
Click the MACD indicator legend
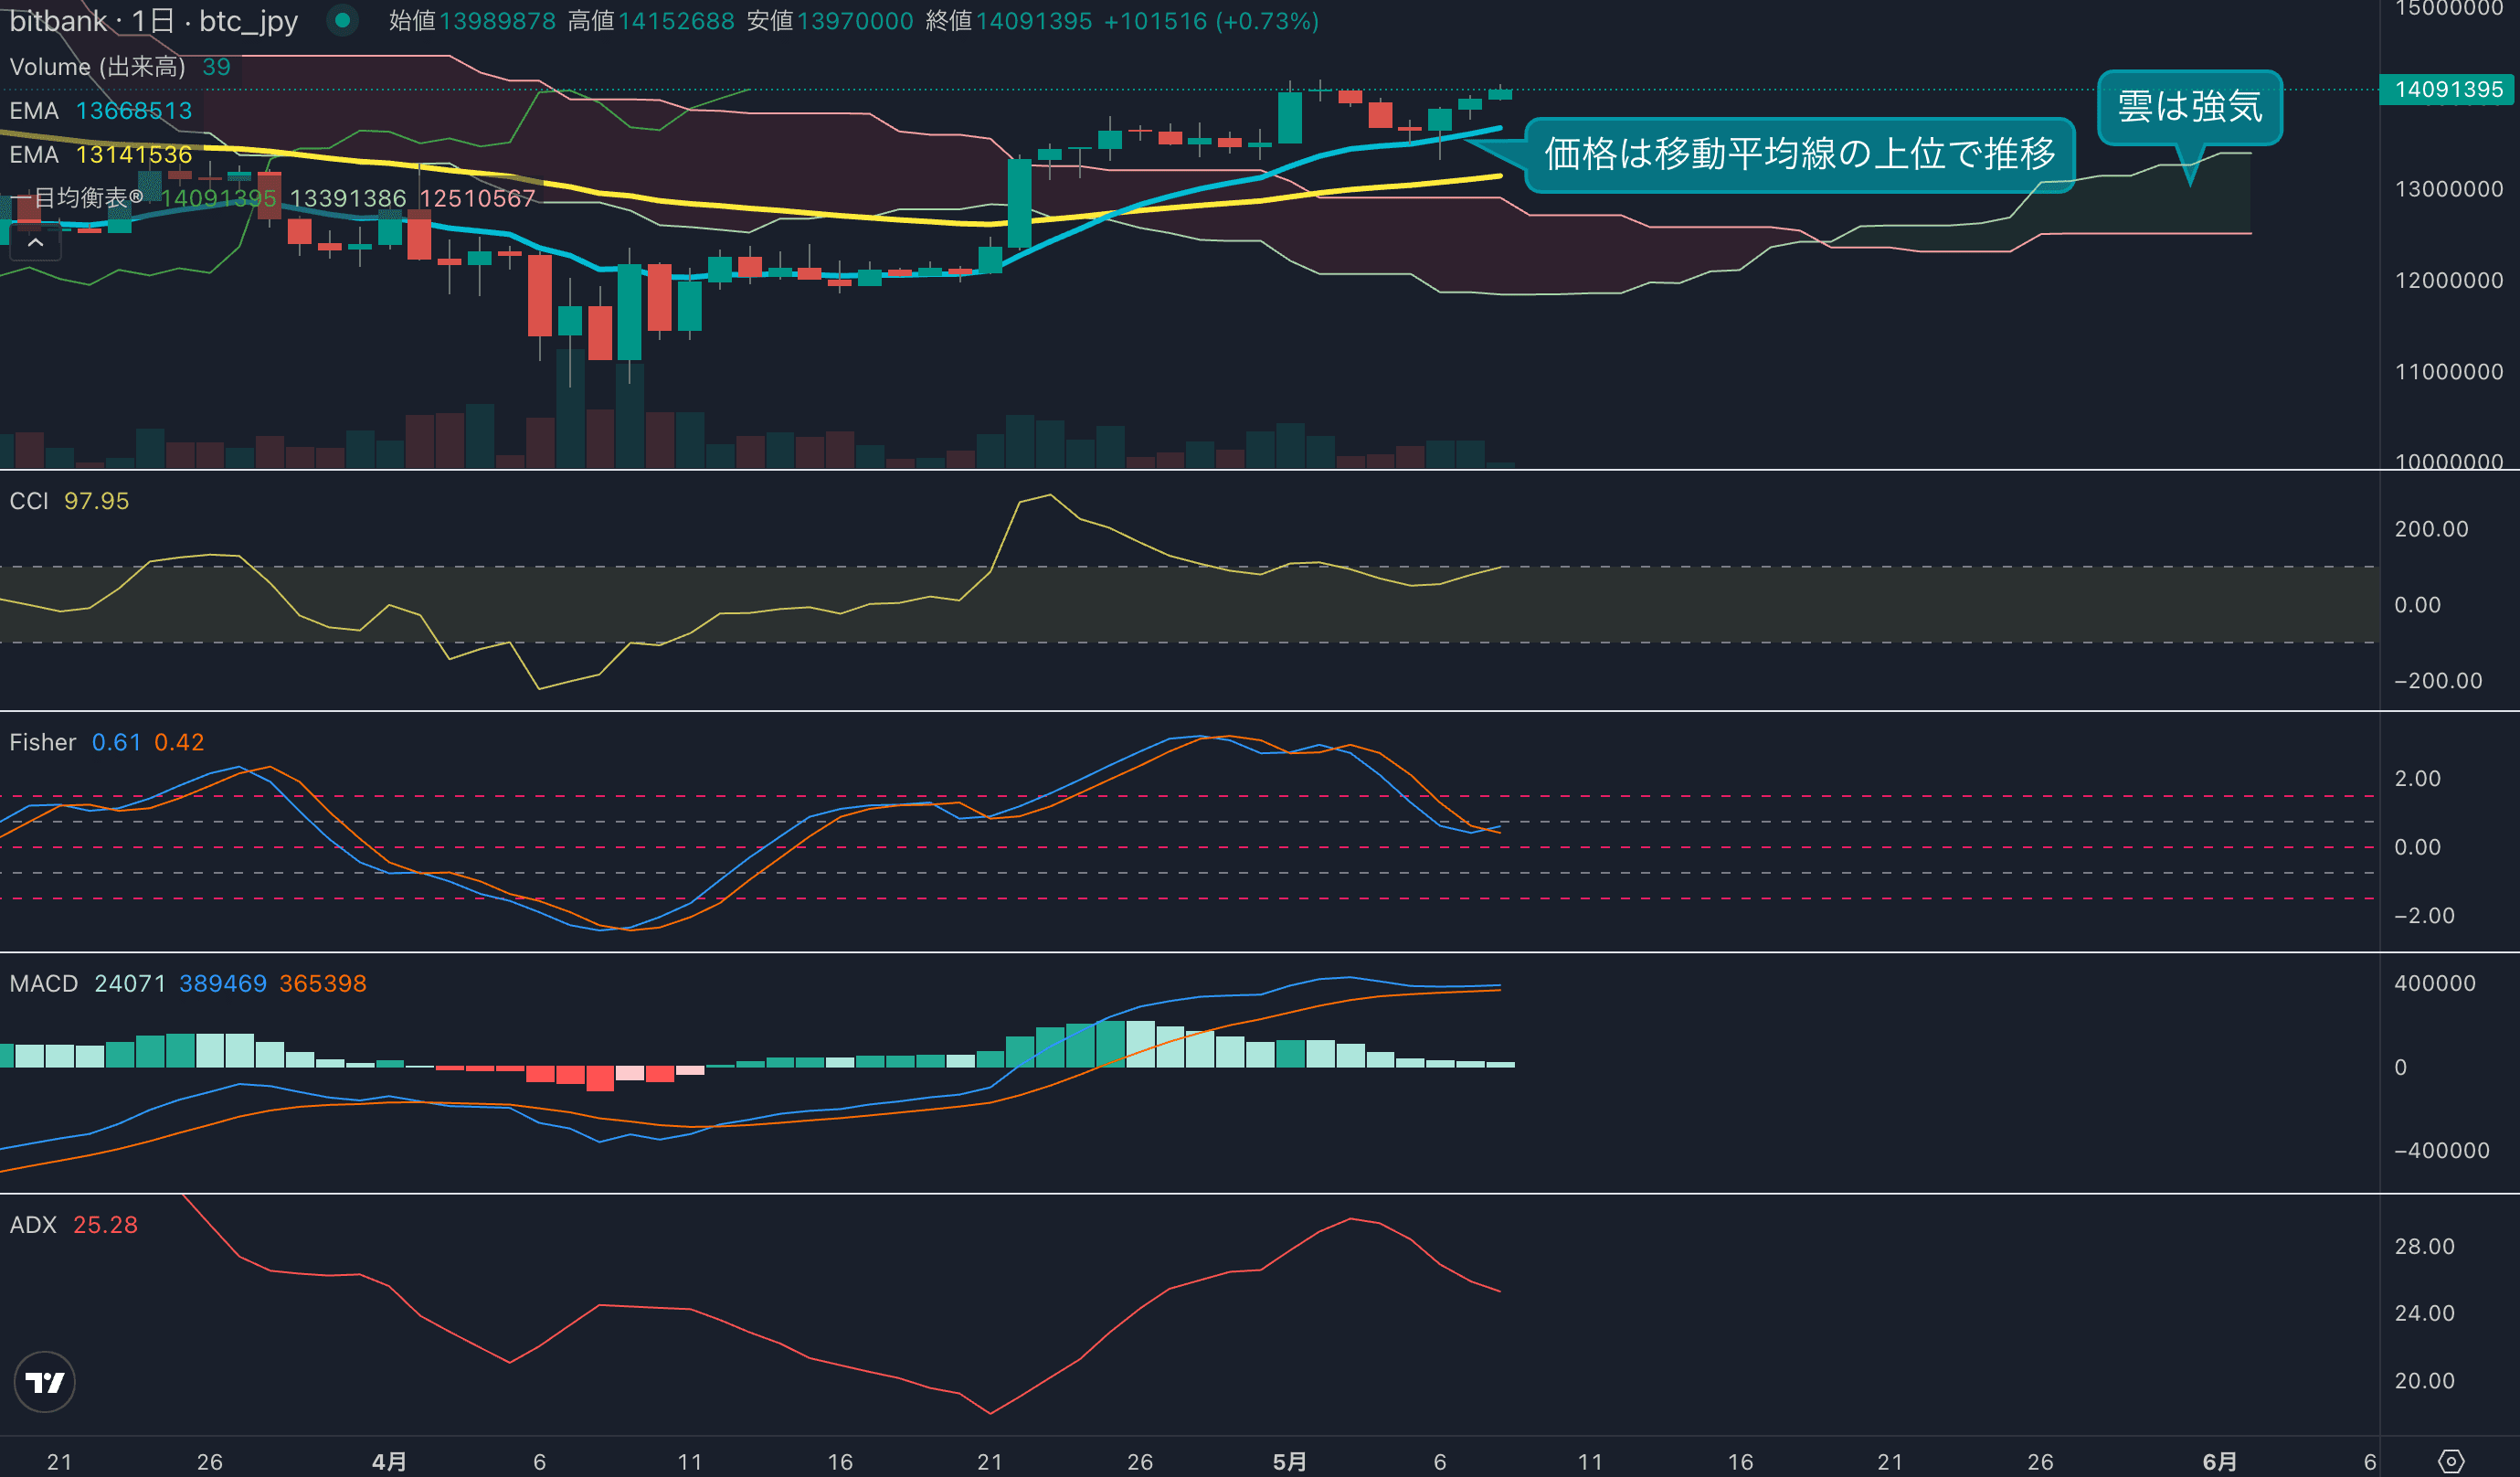[x=43, y=983]
